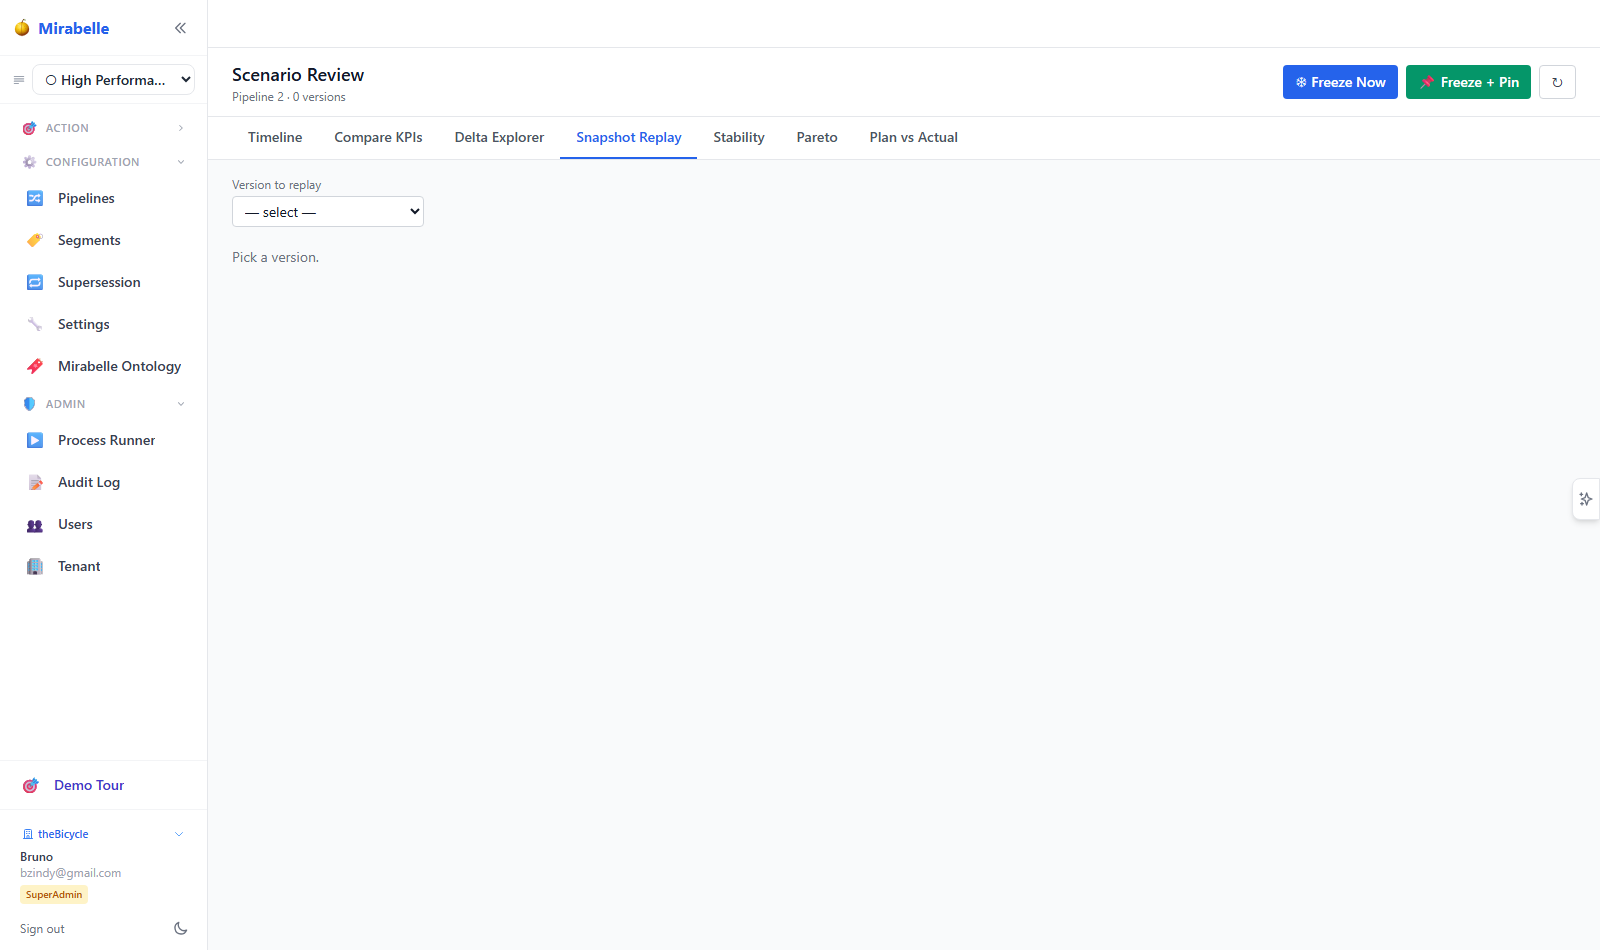
Task: Click the Users people icon
Action: pyautogui.click(x=35, y=524)
